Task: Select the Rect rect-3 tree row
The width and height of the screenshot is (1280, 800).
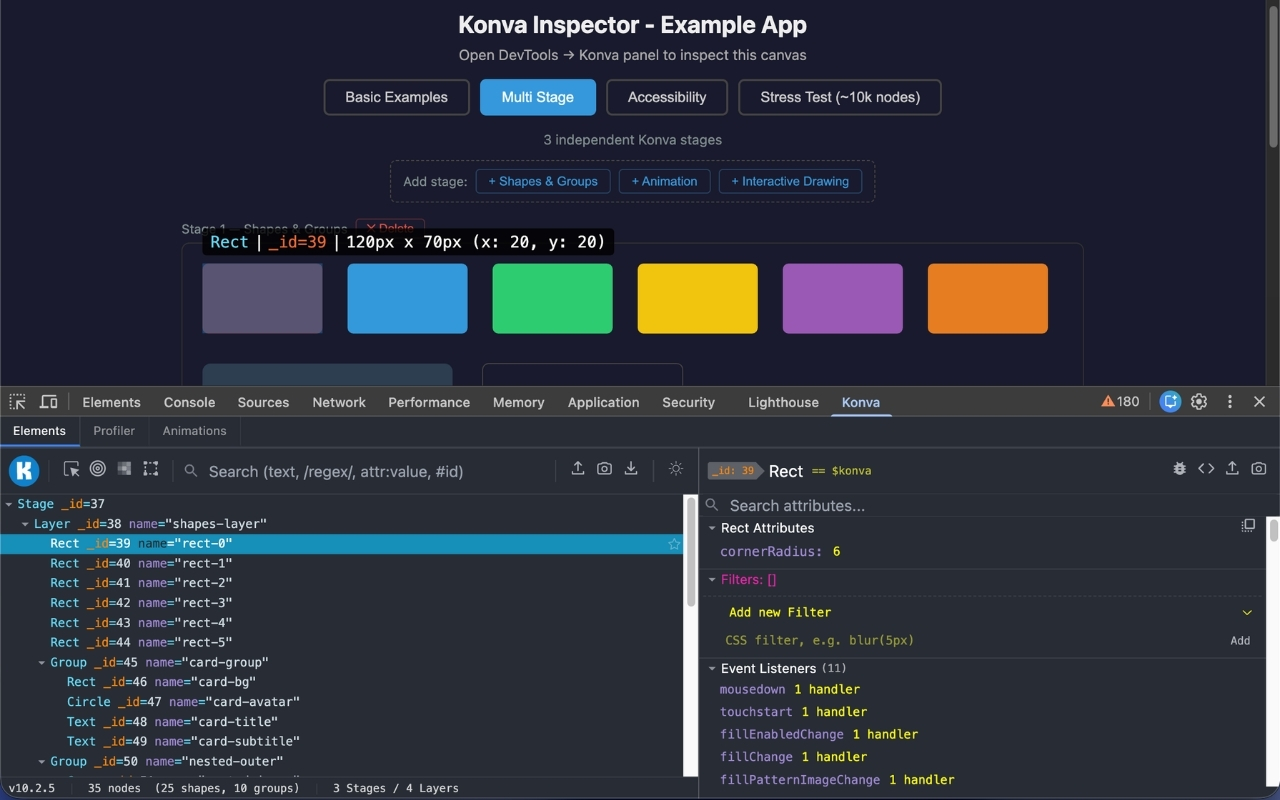Action: 342,603
